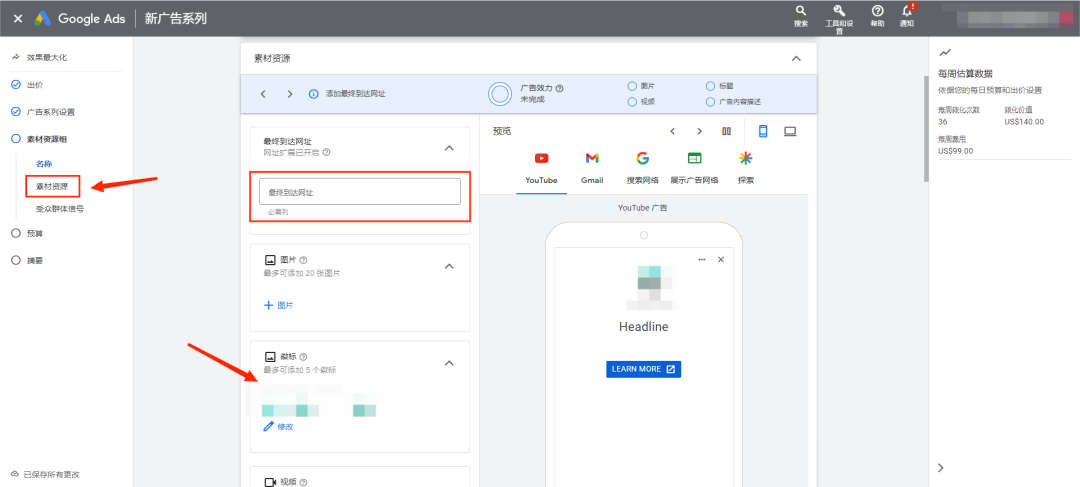The image size is (1080, 487).
Task: Click the 标题 ad strength indicator
Action: coord(711,86)
